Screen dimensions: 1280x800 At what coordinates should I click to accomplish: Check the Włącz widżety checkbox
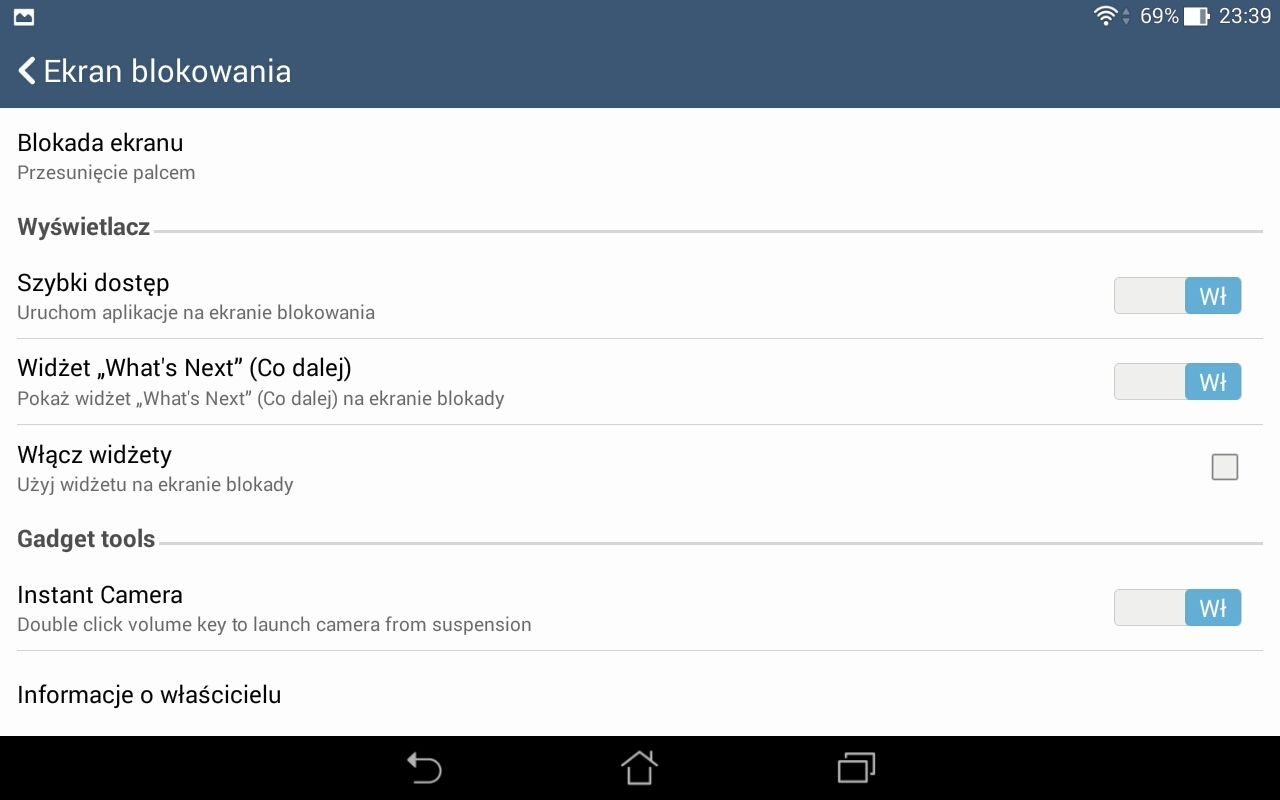1224,467
